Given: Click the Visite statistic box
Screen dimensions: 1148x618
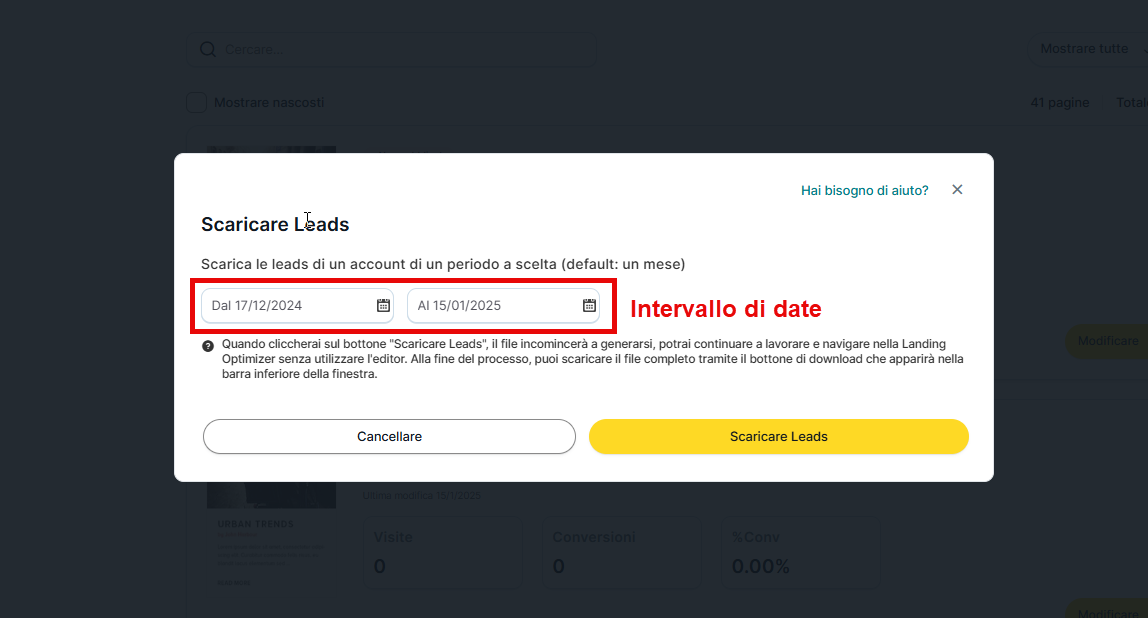Looking at the screenshot, I should tap(442, 552).
